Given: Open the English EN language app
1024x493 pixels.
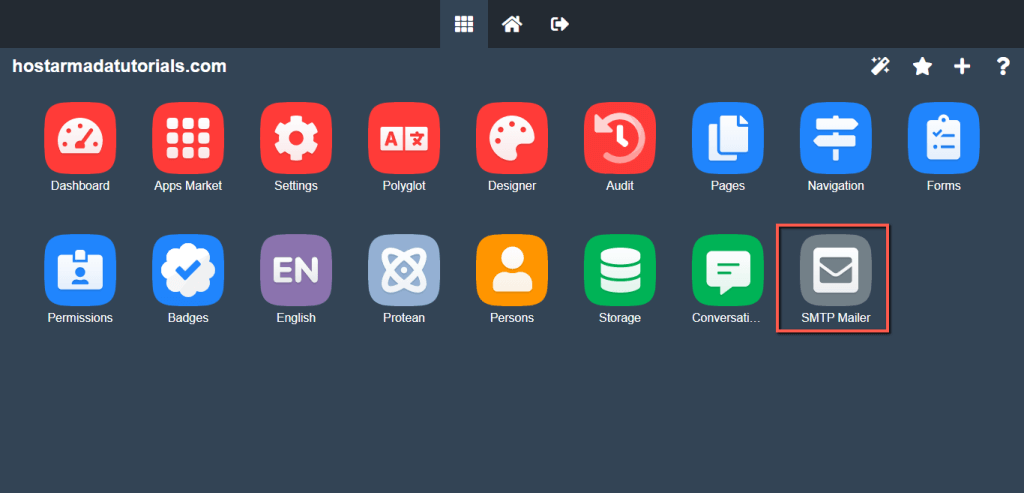Looking at the screenshot, I should [x=296, y=270].
